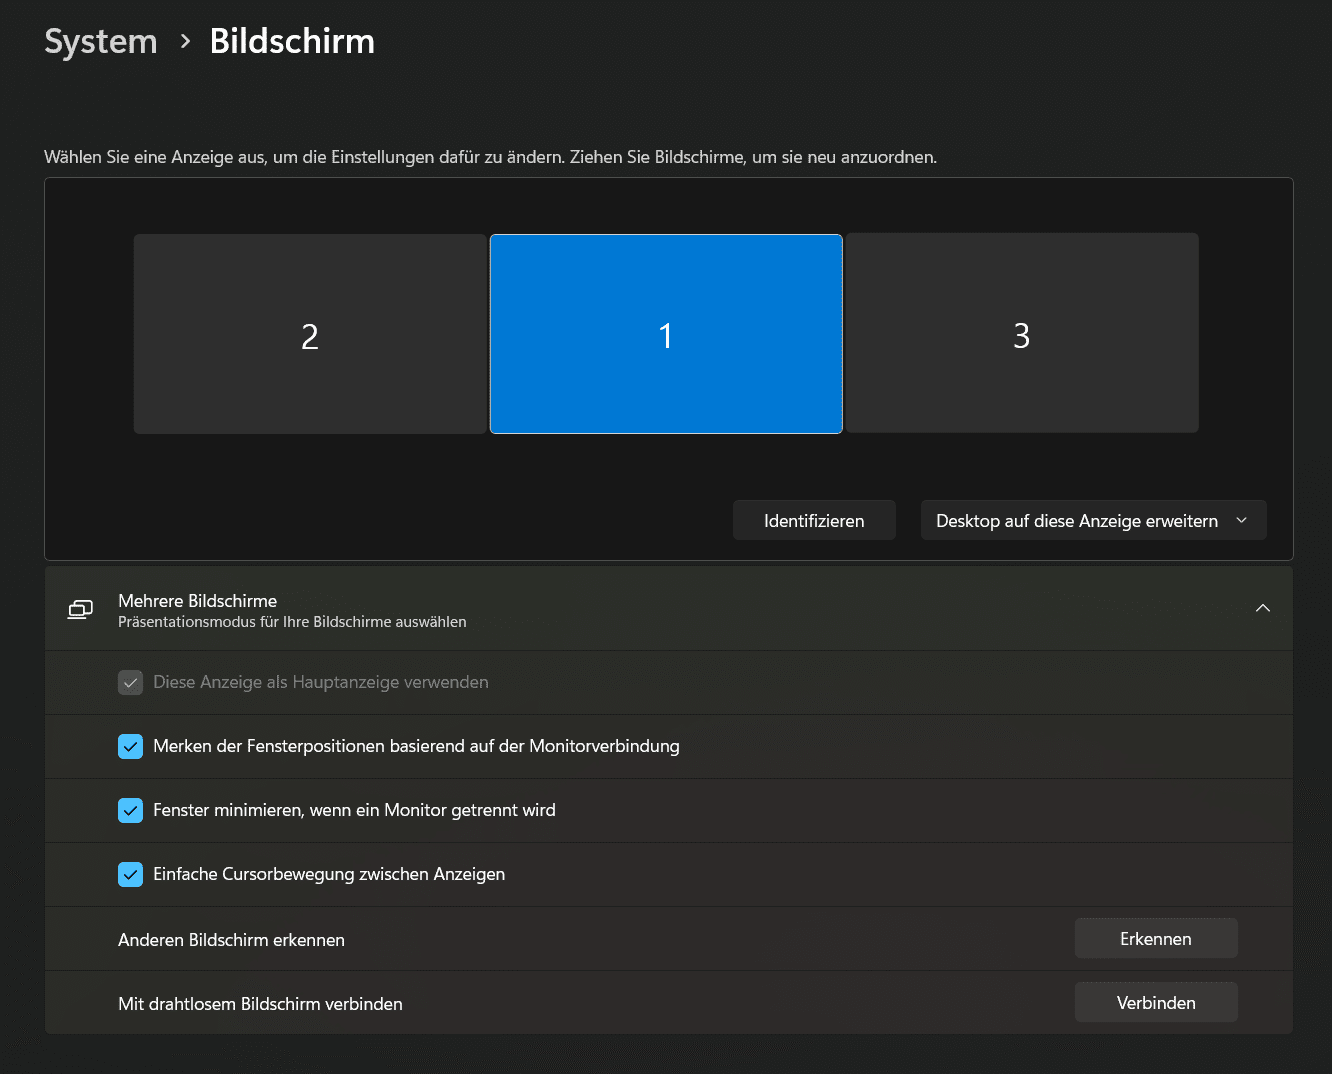Click the Anderen Bildschirm erkennen label
The width and height of the screenshot is (1332, 1074).
[x=231, y=940]
